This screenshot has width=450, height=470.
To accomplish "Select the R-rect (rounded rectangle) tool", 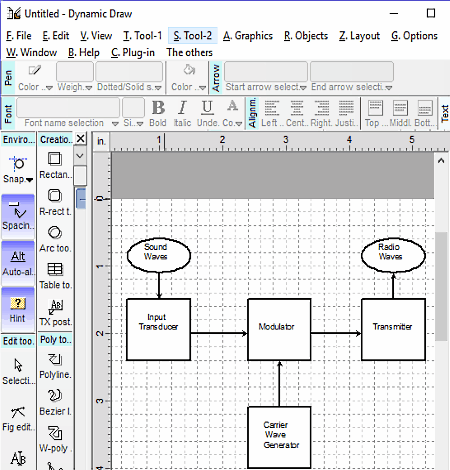I will [x=55, y=202].
